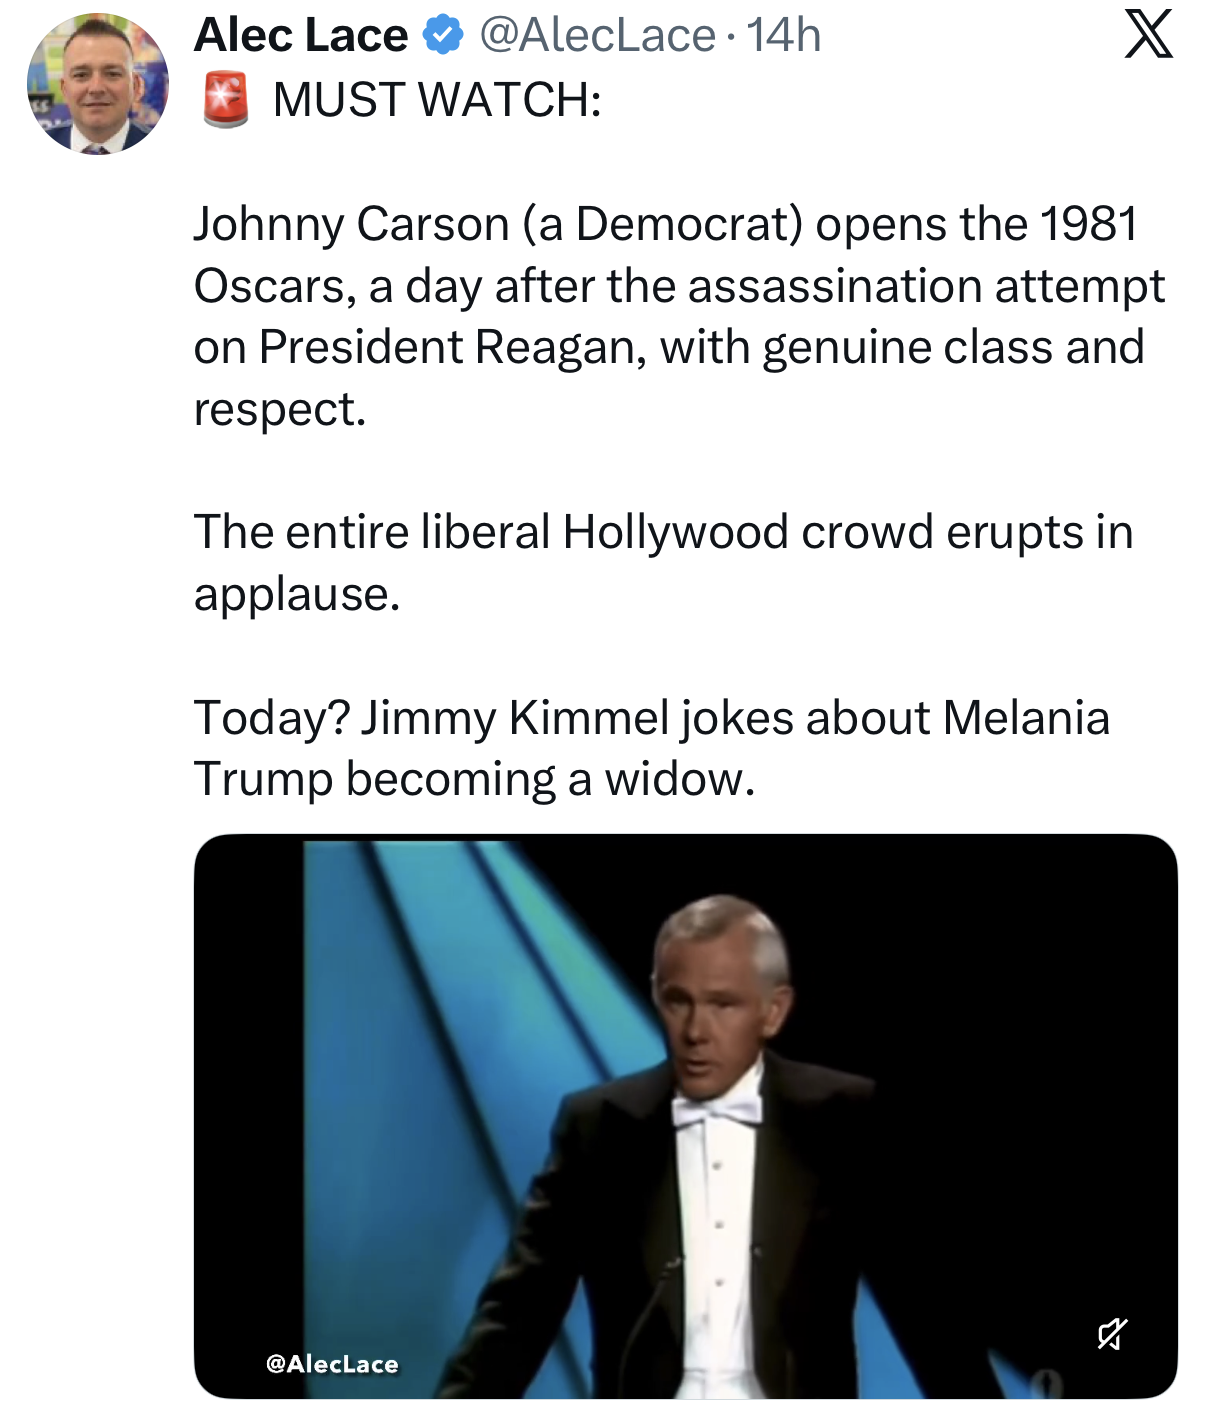The image size is (1206, 1401).
Task: Unmute the video with the speaker icon
Action: click(1112, 1334)
